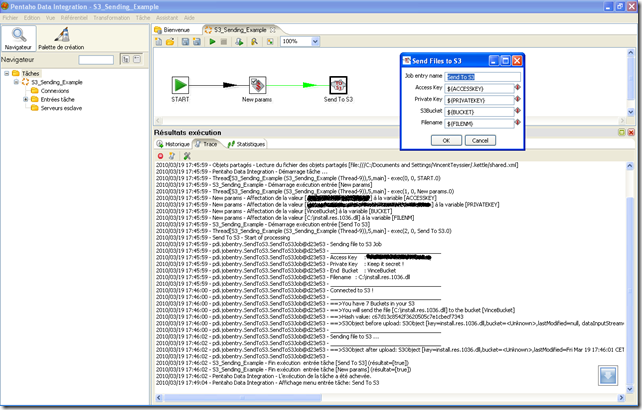The width and height of the screenshot is (642, 410).
Task: Click OK in Send Files to S3 dialog
Action: point(446,140)
